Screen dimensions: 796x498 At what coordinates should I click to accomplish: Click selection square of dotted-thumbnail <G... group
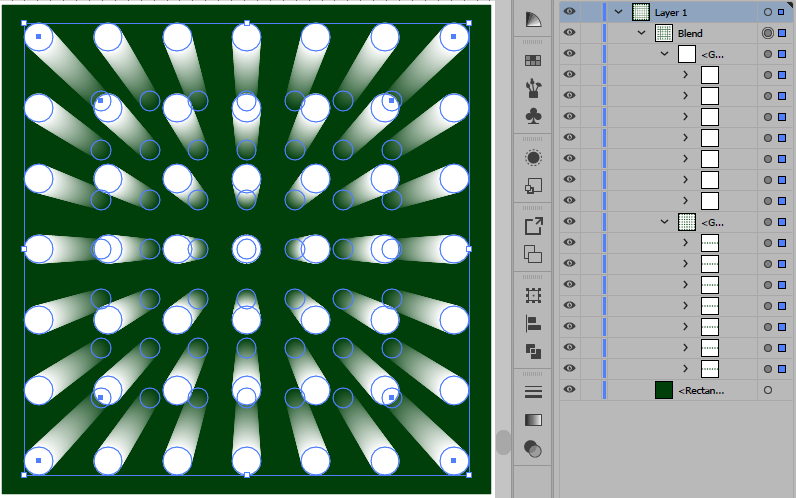[x=782, y=222]
